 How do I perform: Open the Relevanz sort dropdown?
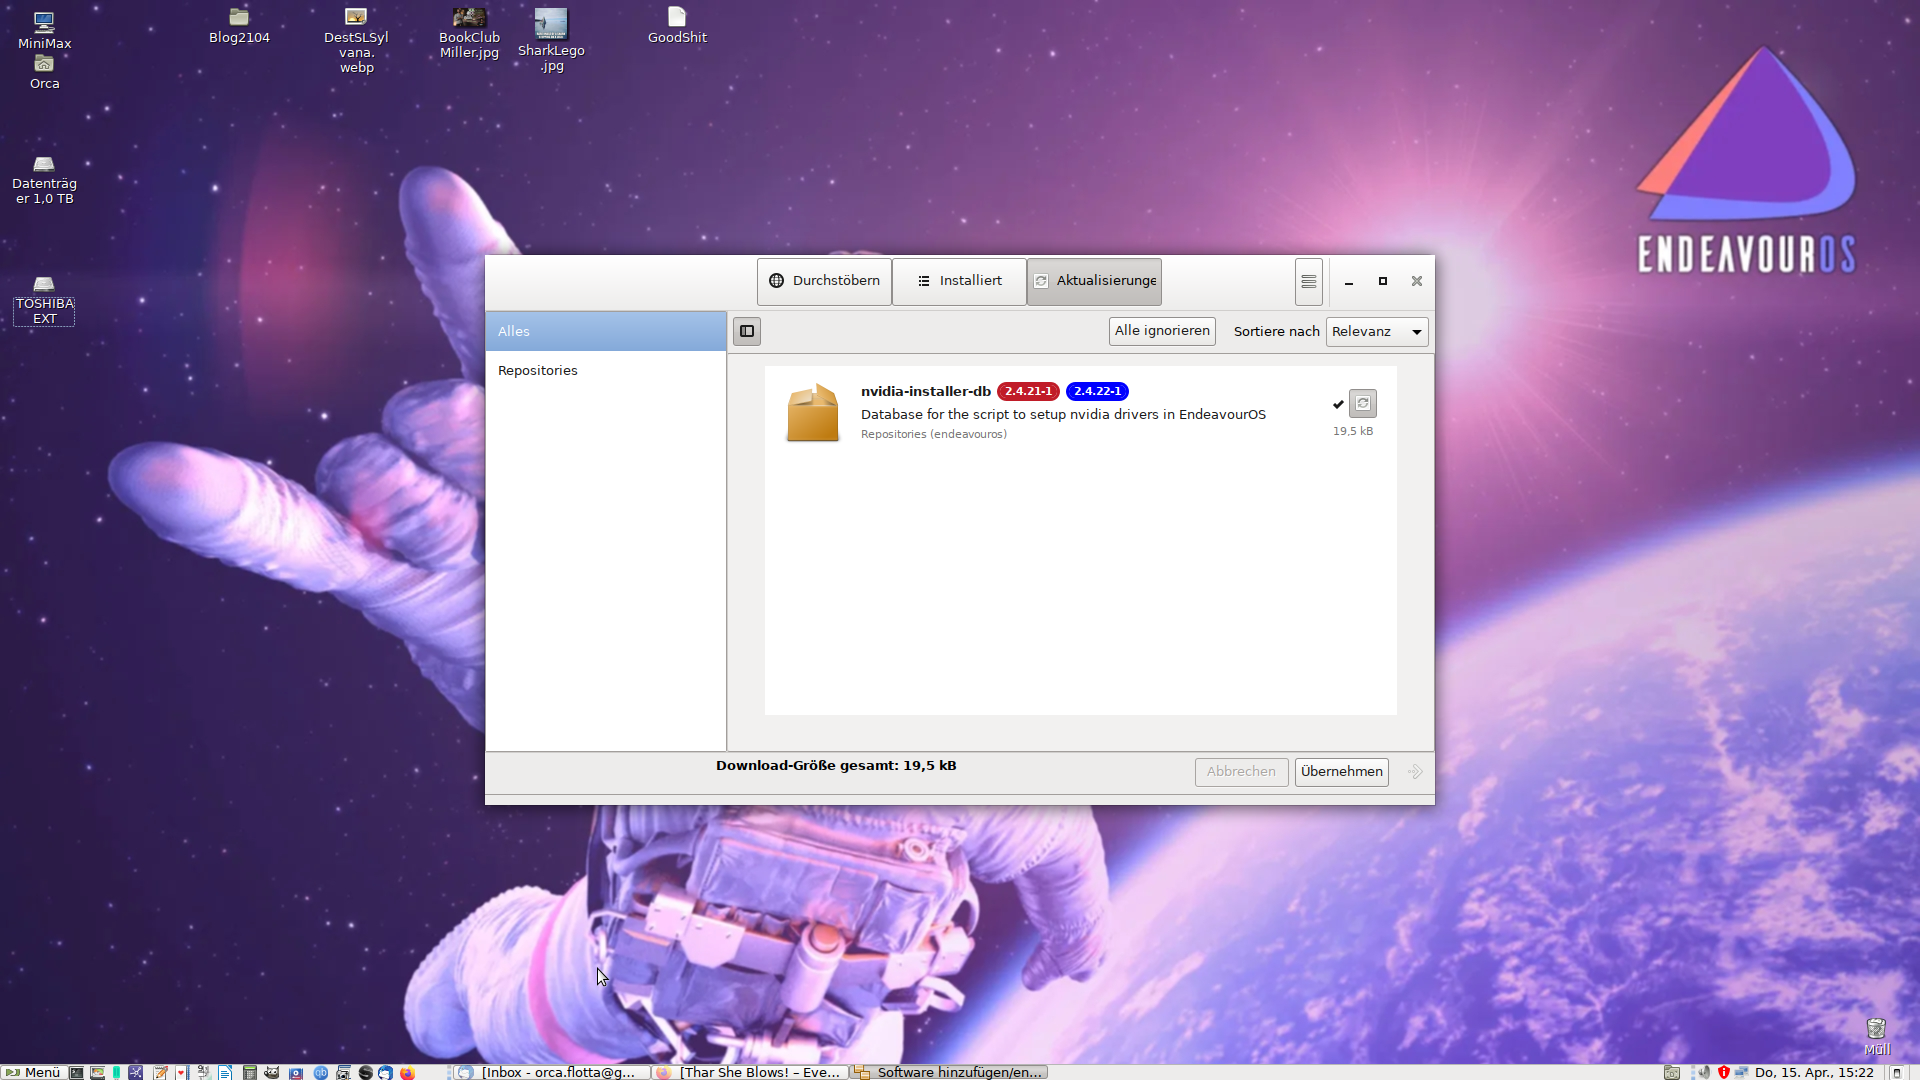[x=1377, y=332]
